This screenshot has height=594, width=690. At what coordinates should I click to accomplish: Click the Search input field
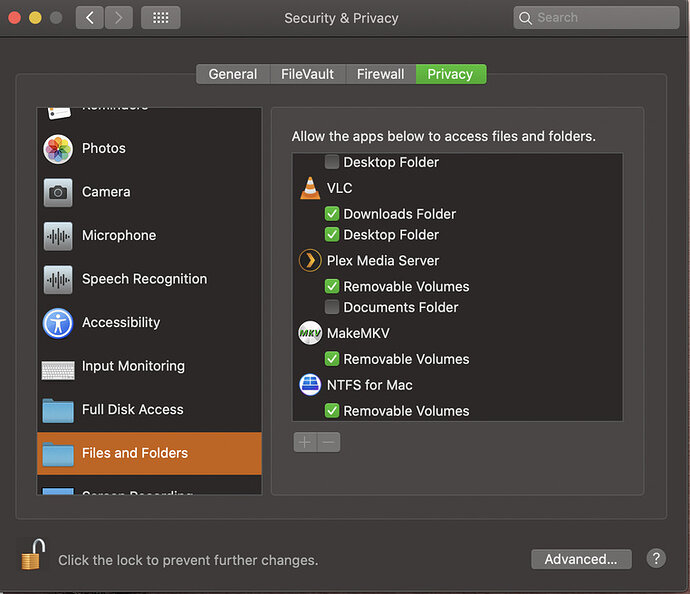[x=596, y=18]
